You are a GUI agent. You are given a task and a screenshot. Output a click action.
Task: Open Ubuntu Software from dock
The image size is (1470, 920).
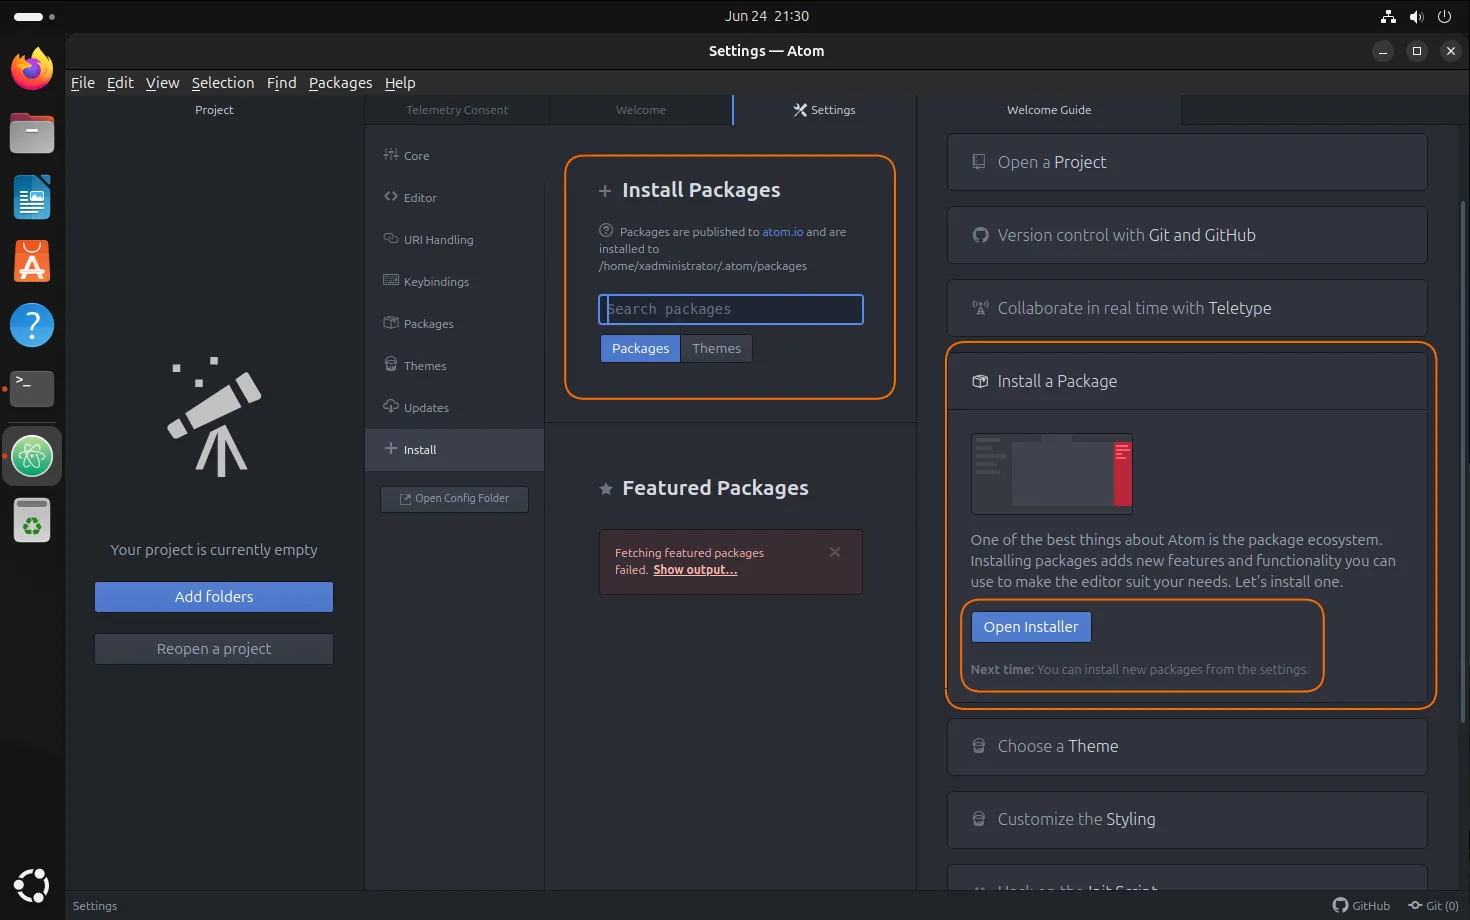tap(32, 261)
